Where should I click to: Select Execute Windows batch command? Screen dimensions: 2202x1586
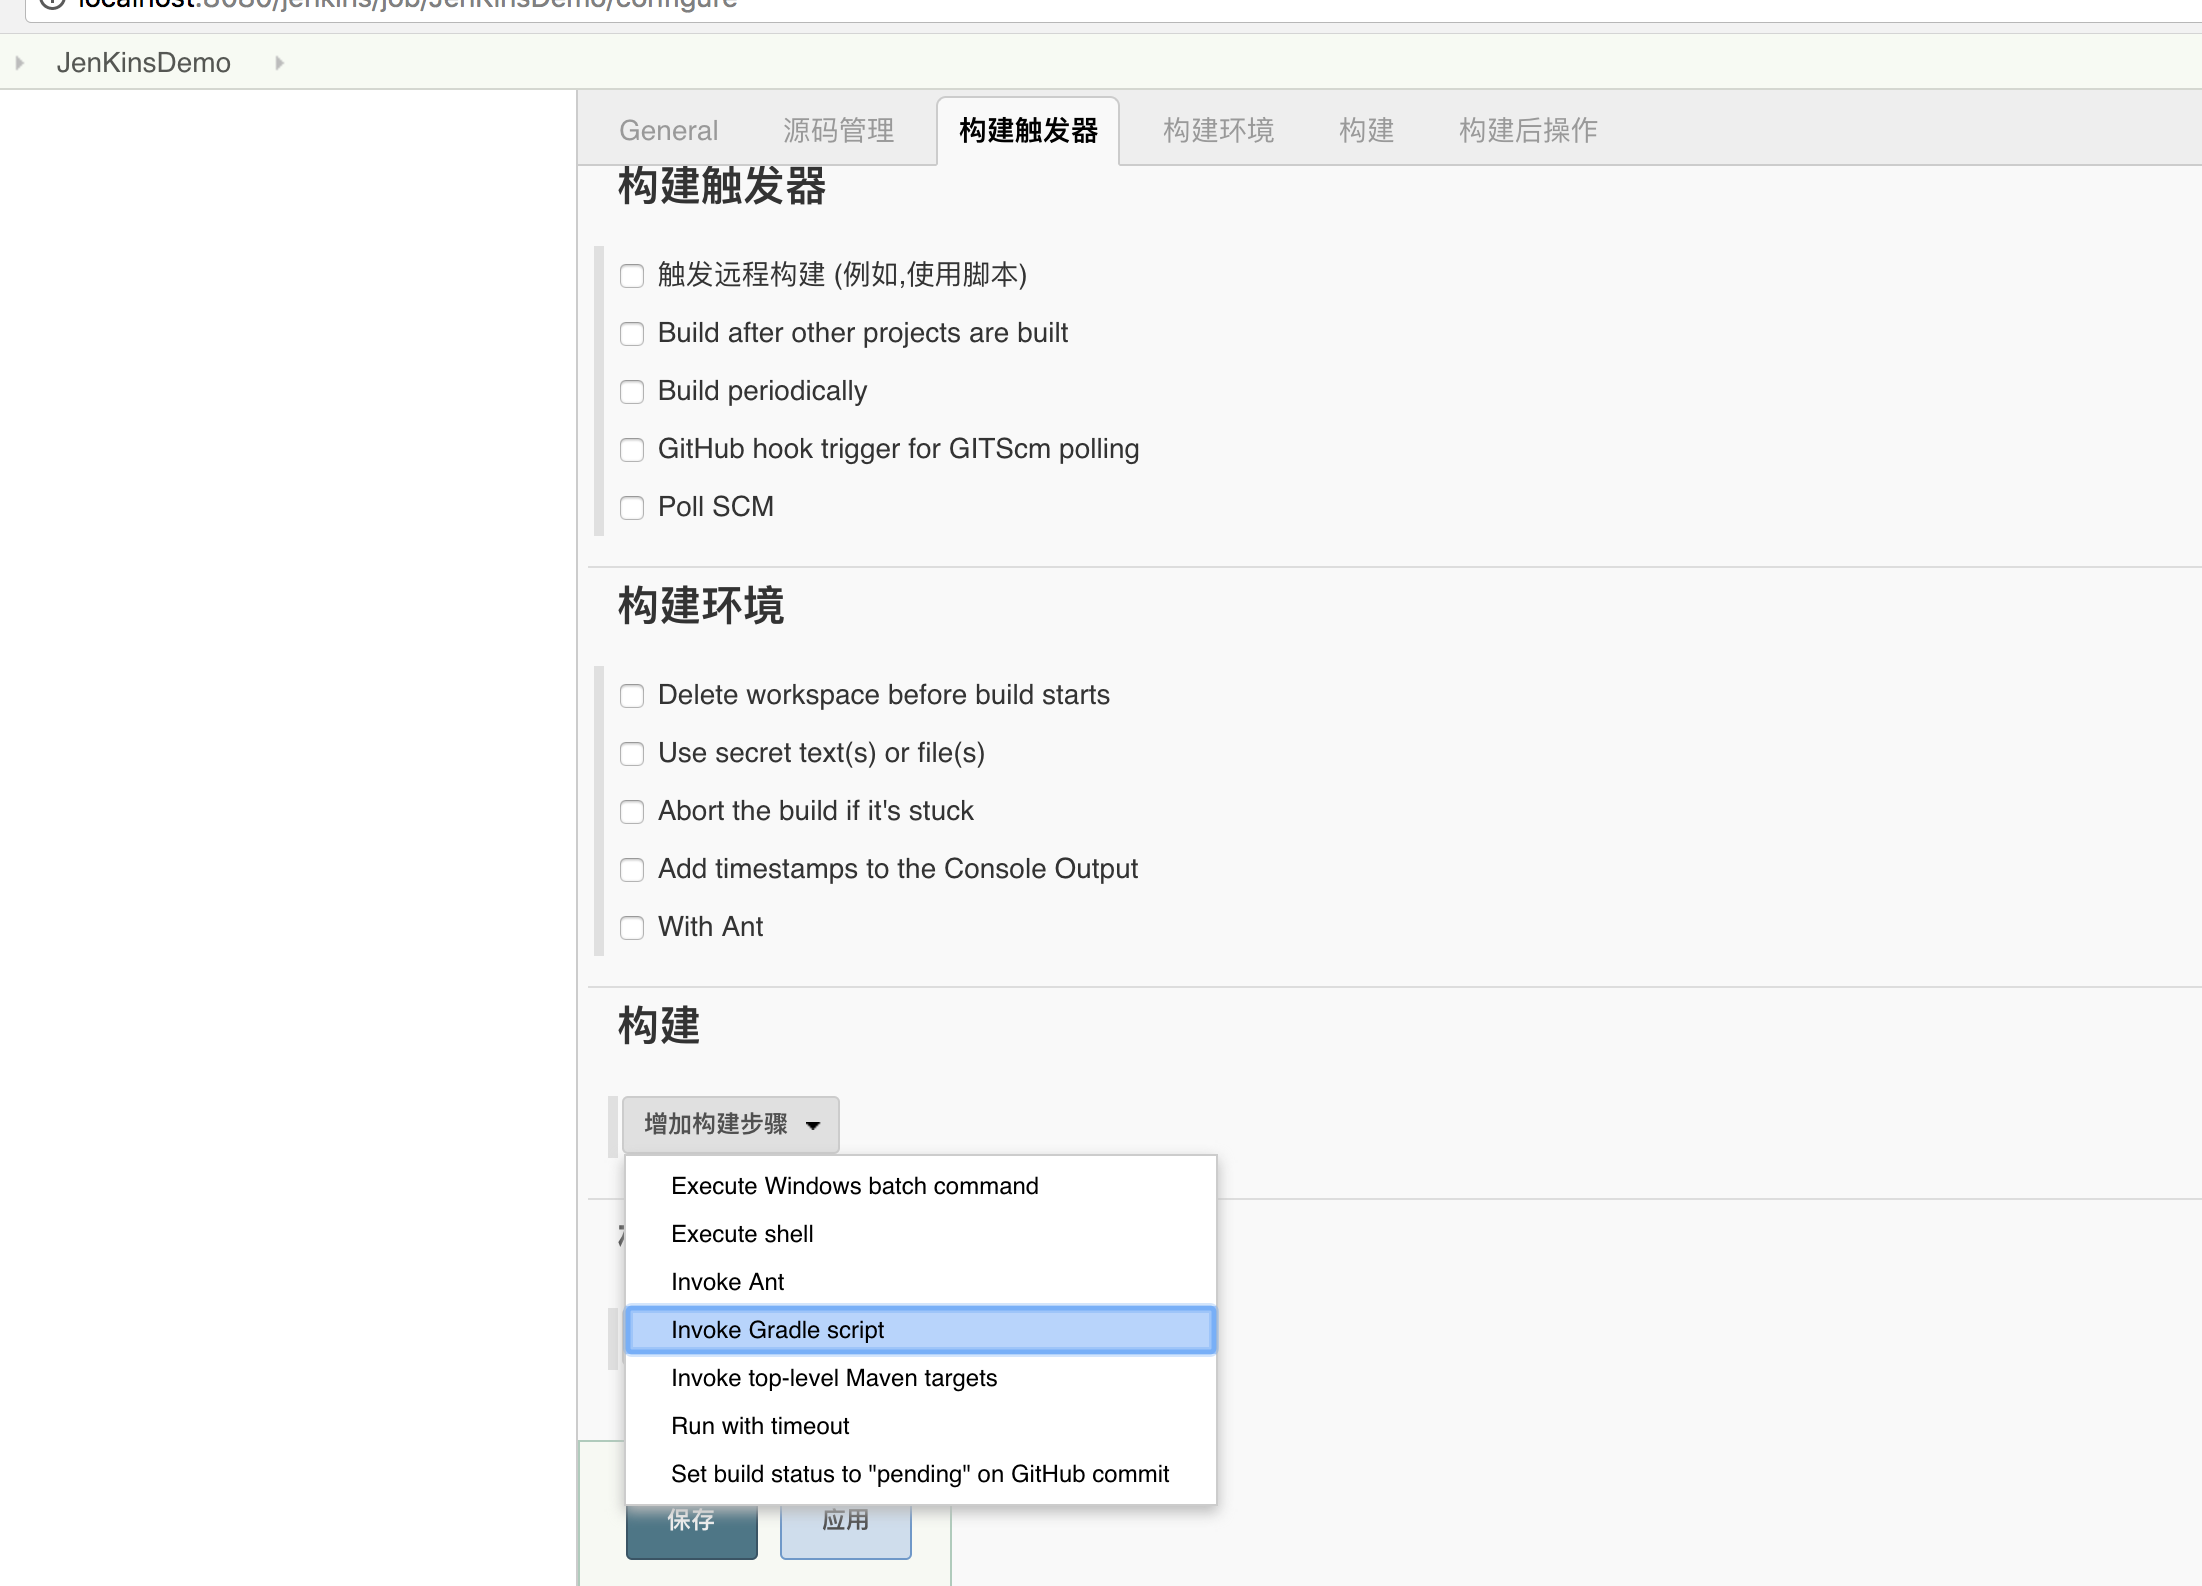point(854,1186)
